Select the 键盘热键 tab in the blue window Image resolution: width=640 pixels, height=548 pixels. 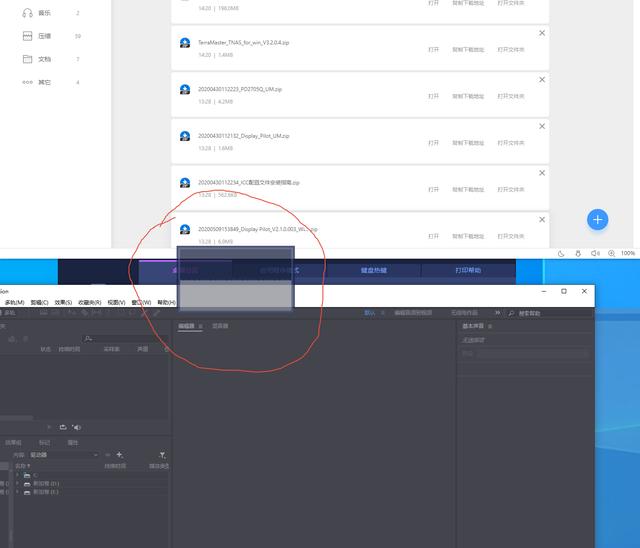click(373, 270)
